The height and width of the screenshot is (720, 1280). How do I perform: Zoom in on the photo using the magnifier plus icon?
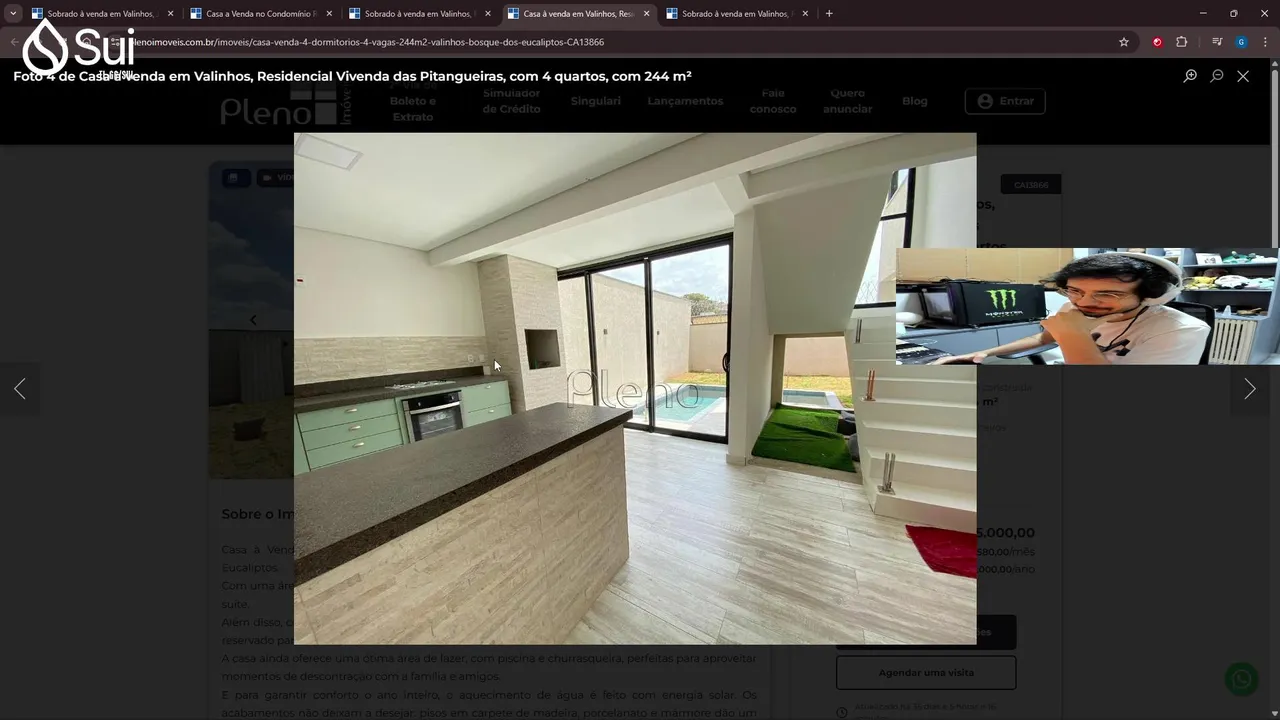pos(1190,76)
